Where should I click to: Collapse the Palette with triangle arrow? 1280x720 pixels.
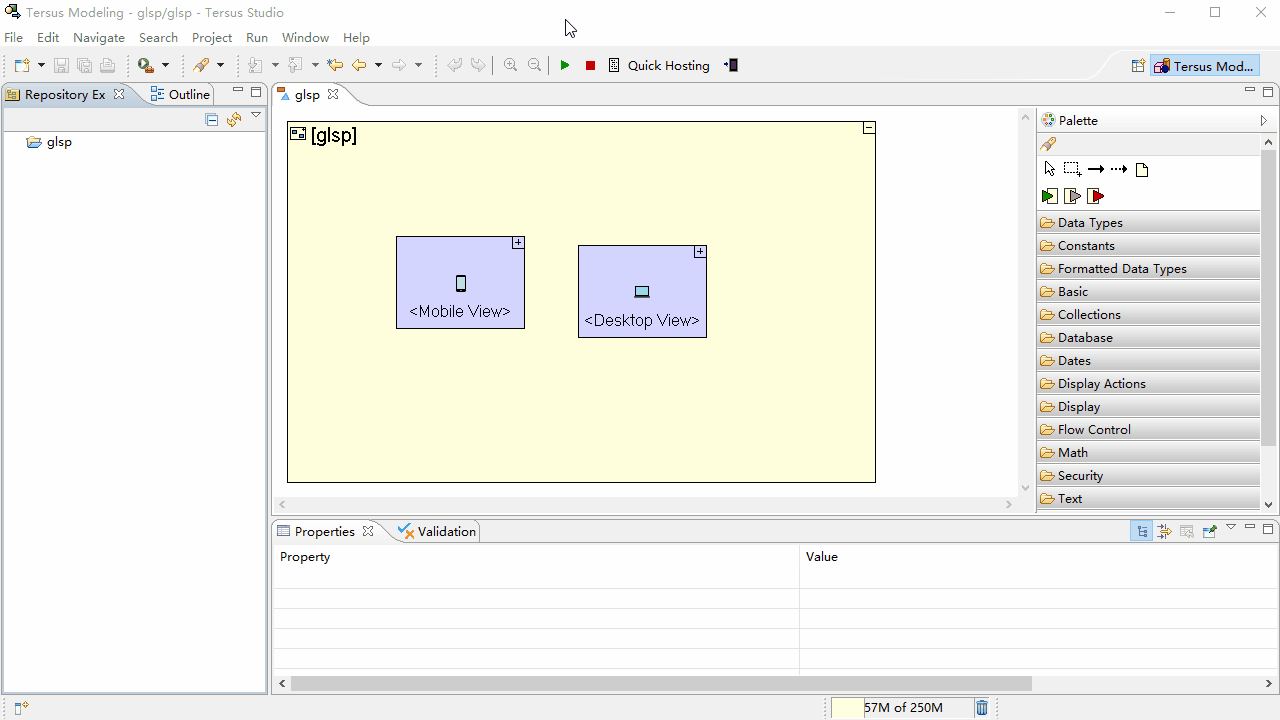click(1264, 120)
